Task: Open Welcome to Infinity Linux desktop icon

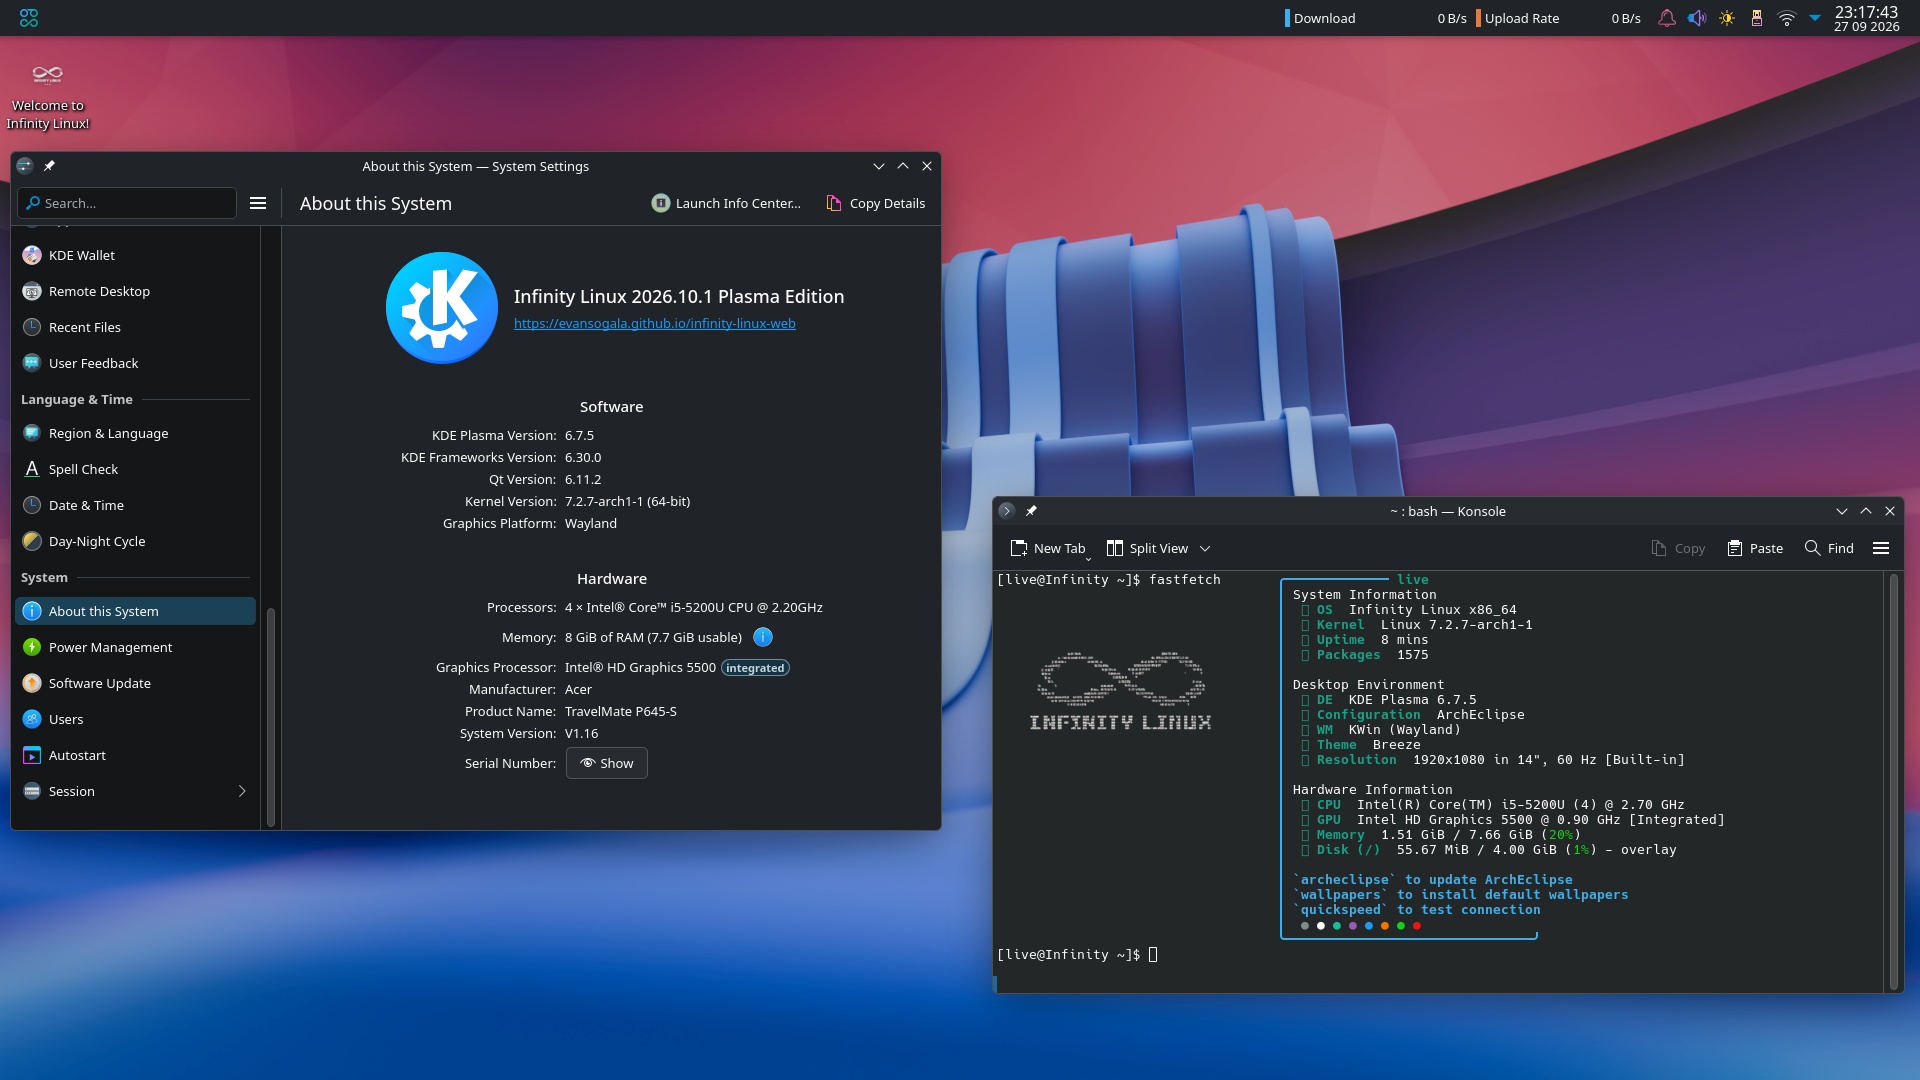Action: click(48, 97)
